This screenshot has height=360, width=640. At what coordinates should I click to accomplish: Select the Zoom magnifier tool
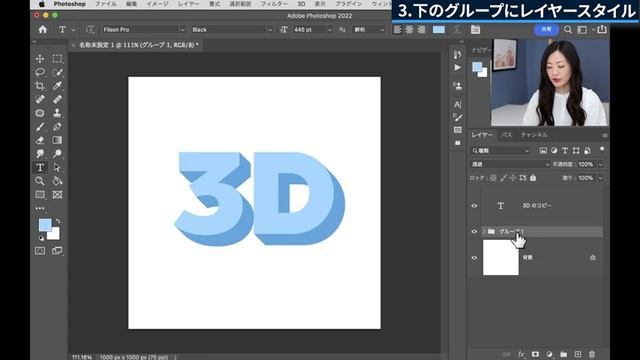[40, 181]
